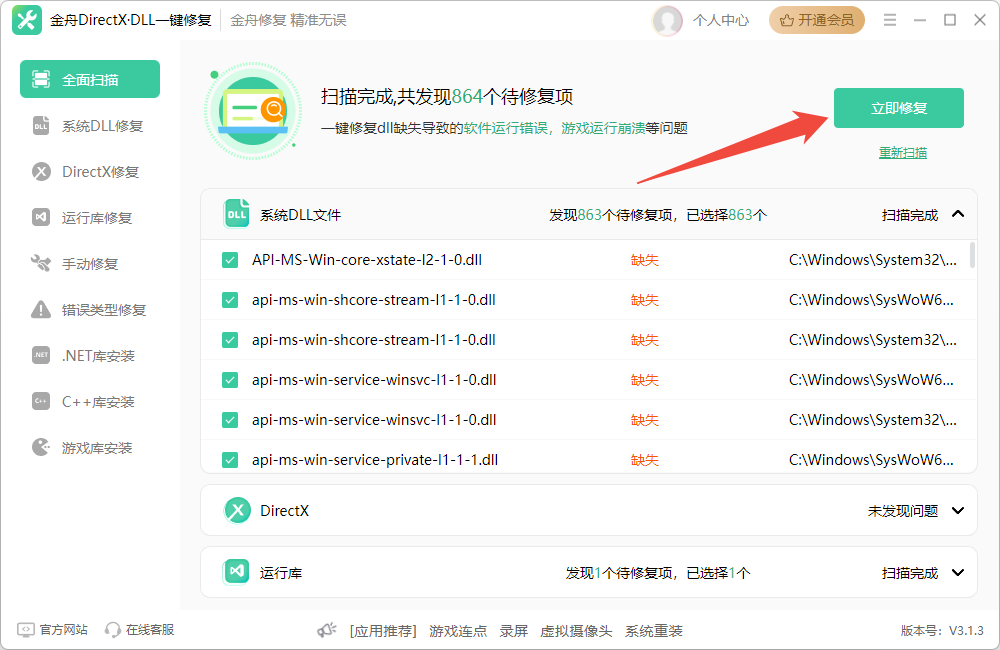Click the runtime library repair icon
The image size is (1000, 650).
pos(41,218)
